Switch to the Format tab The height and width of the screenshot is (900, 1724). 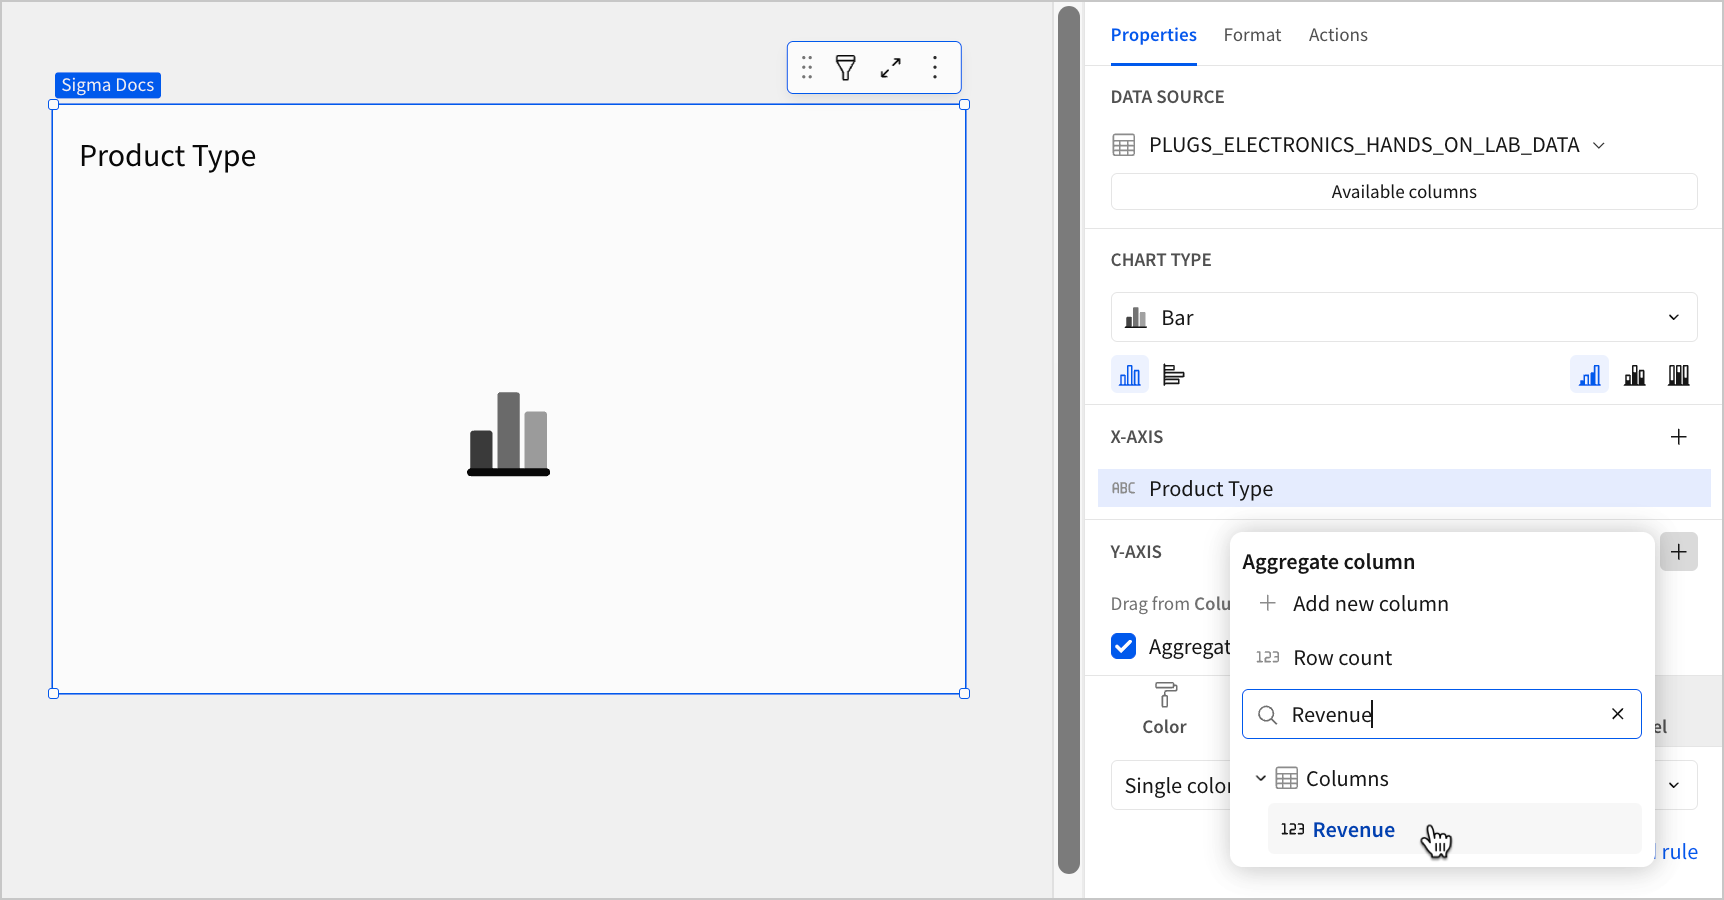(1252, 34)
